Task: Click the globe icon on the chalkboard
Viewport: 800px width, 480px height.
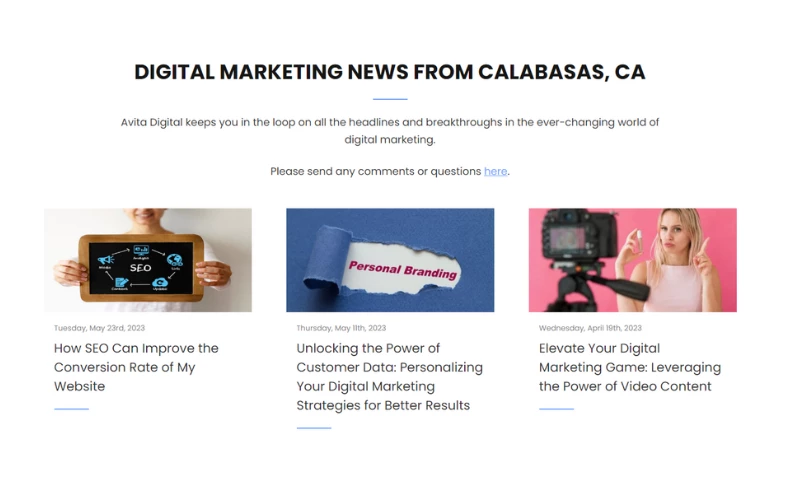Action: click(174, 260)
